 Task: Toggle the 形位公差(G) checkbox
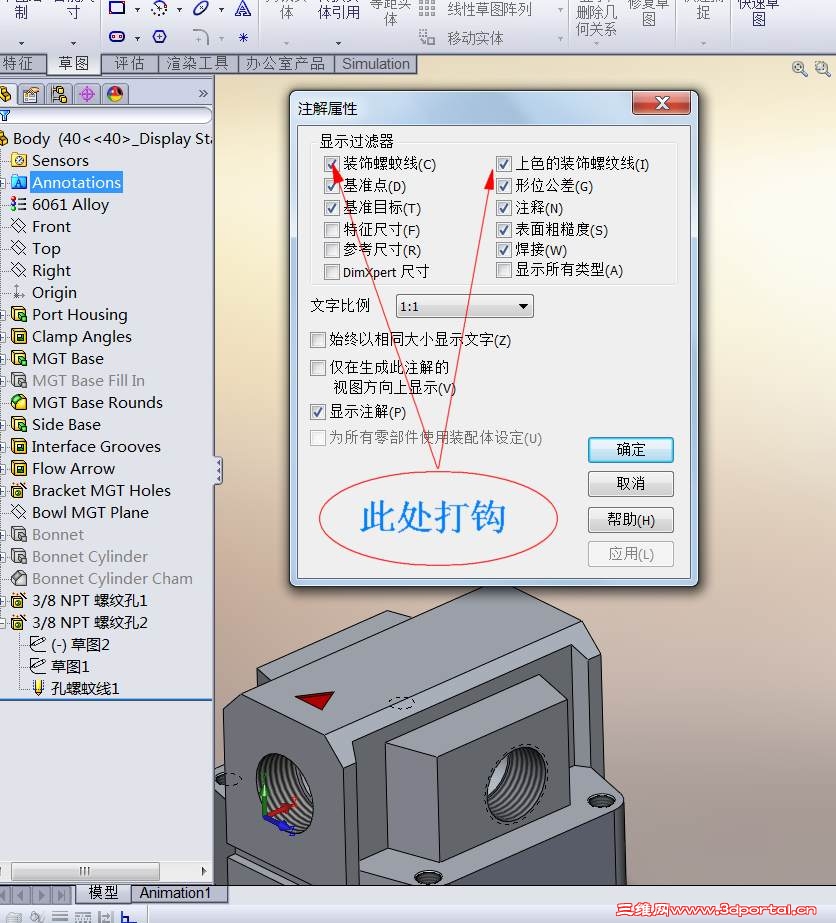[x=504, y=186]
